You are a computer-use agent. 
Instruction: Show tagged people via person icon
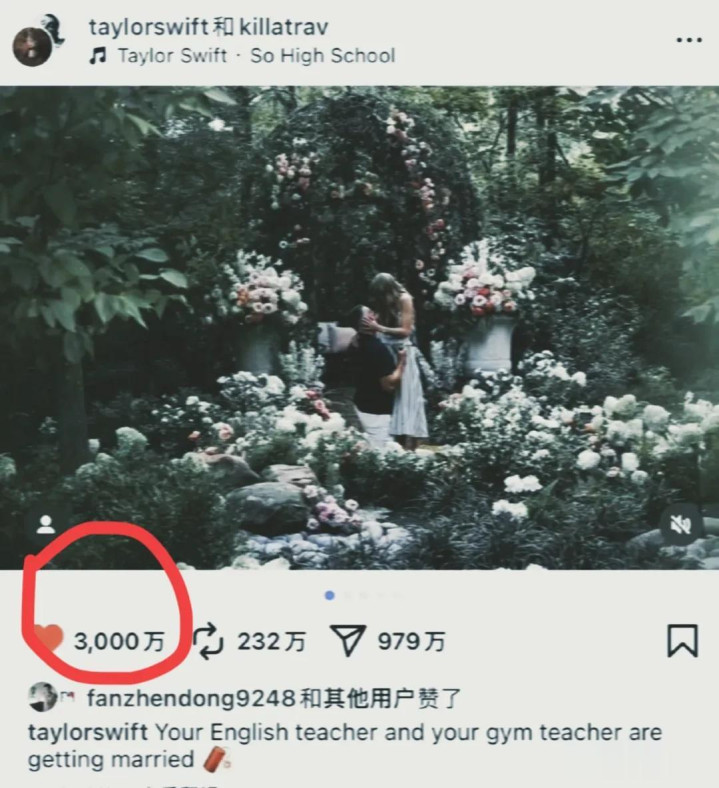click(46, 525)
